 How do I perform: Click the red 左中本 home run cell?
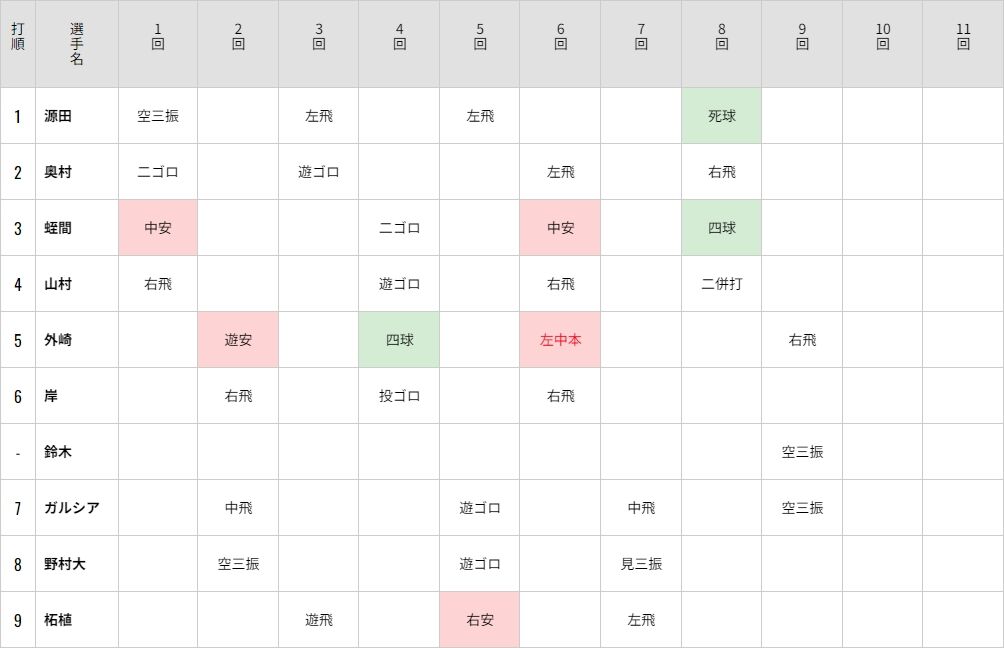(560, 340)
